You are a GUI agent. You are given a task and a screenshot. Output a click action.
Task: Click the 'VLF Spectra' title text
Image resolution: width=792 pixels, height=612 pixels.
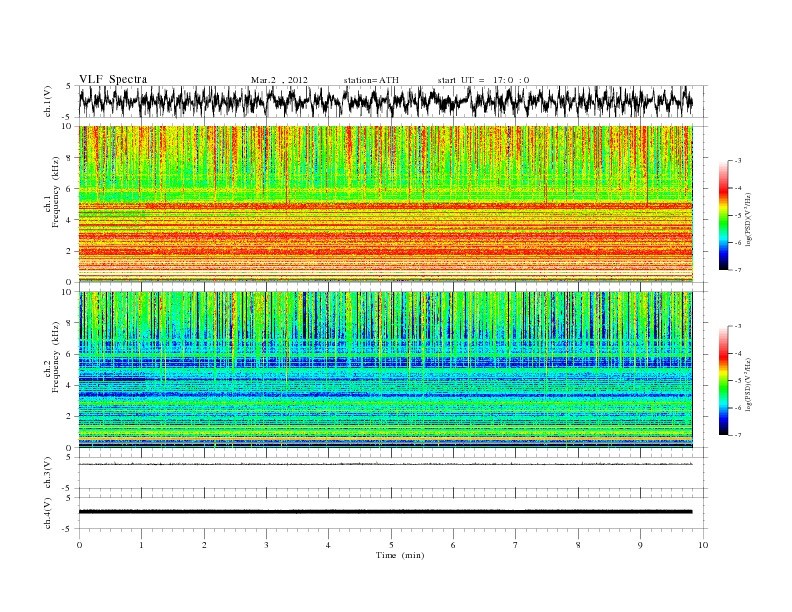[113, 79]
